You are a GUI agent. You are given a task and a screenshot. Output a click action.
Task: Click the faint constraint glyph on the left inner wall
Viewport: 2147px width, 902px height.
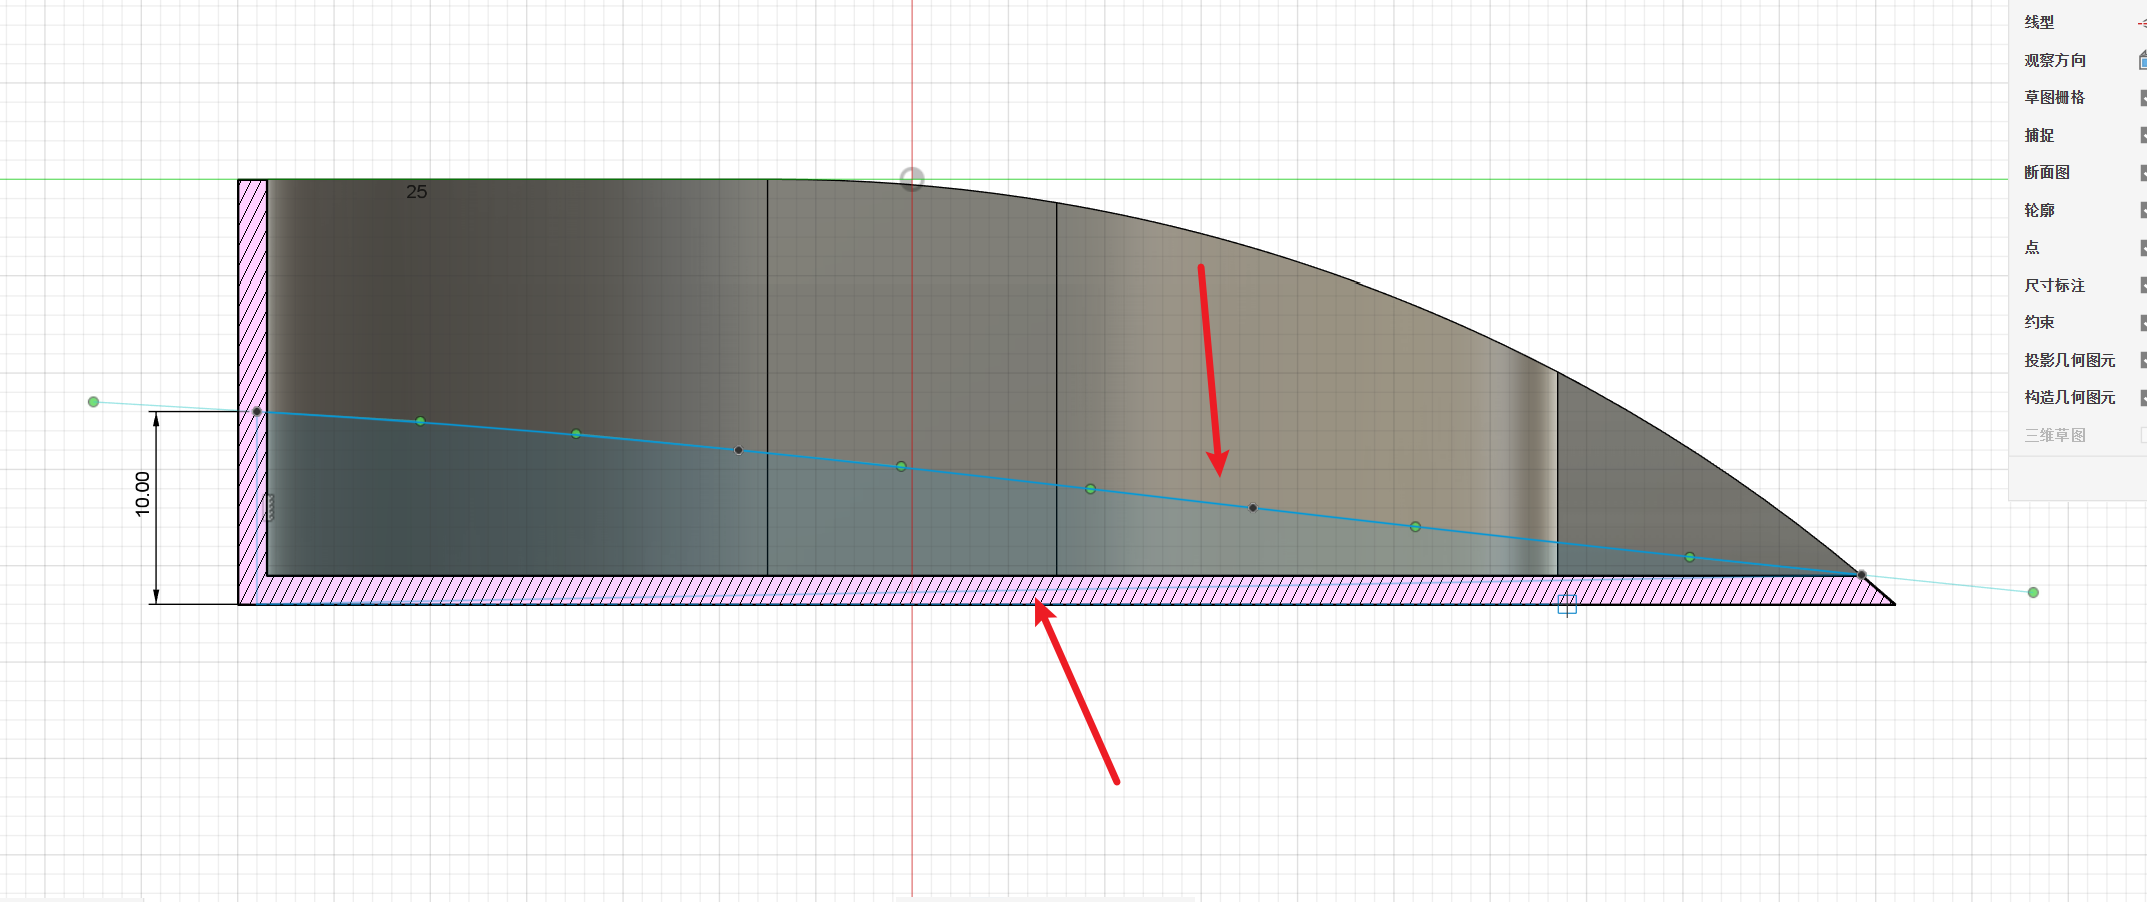269,507
